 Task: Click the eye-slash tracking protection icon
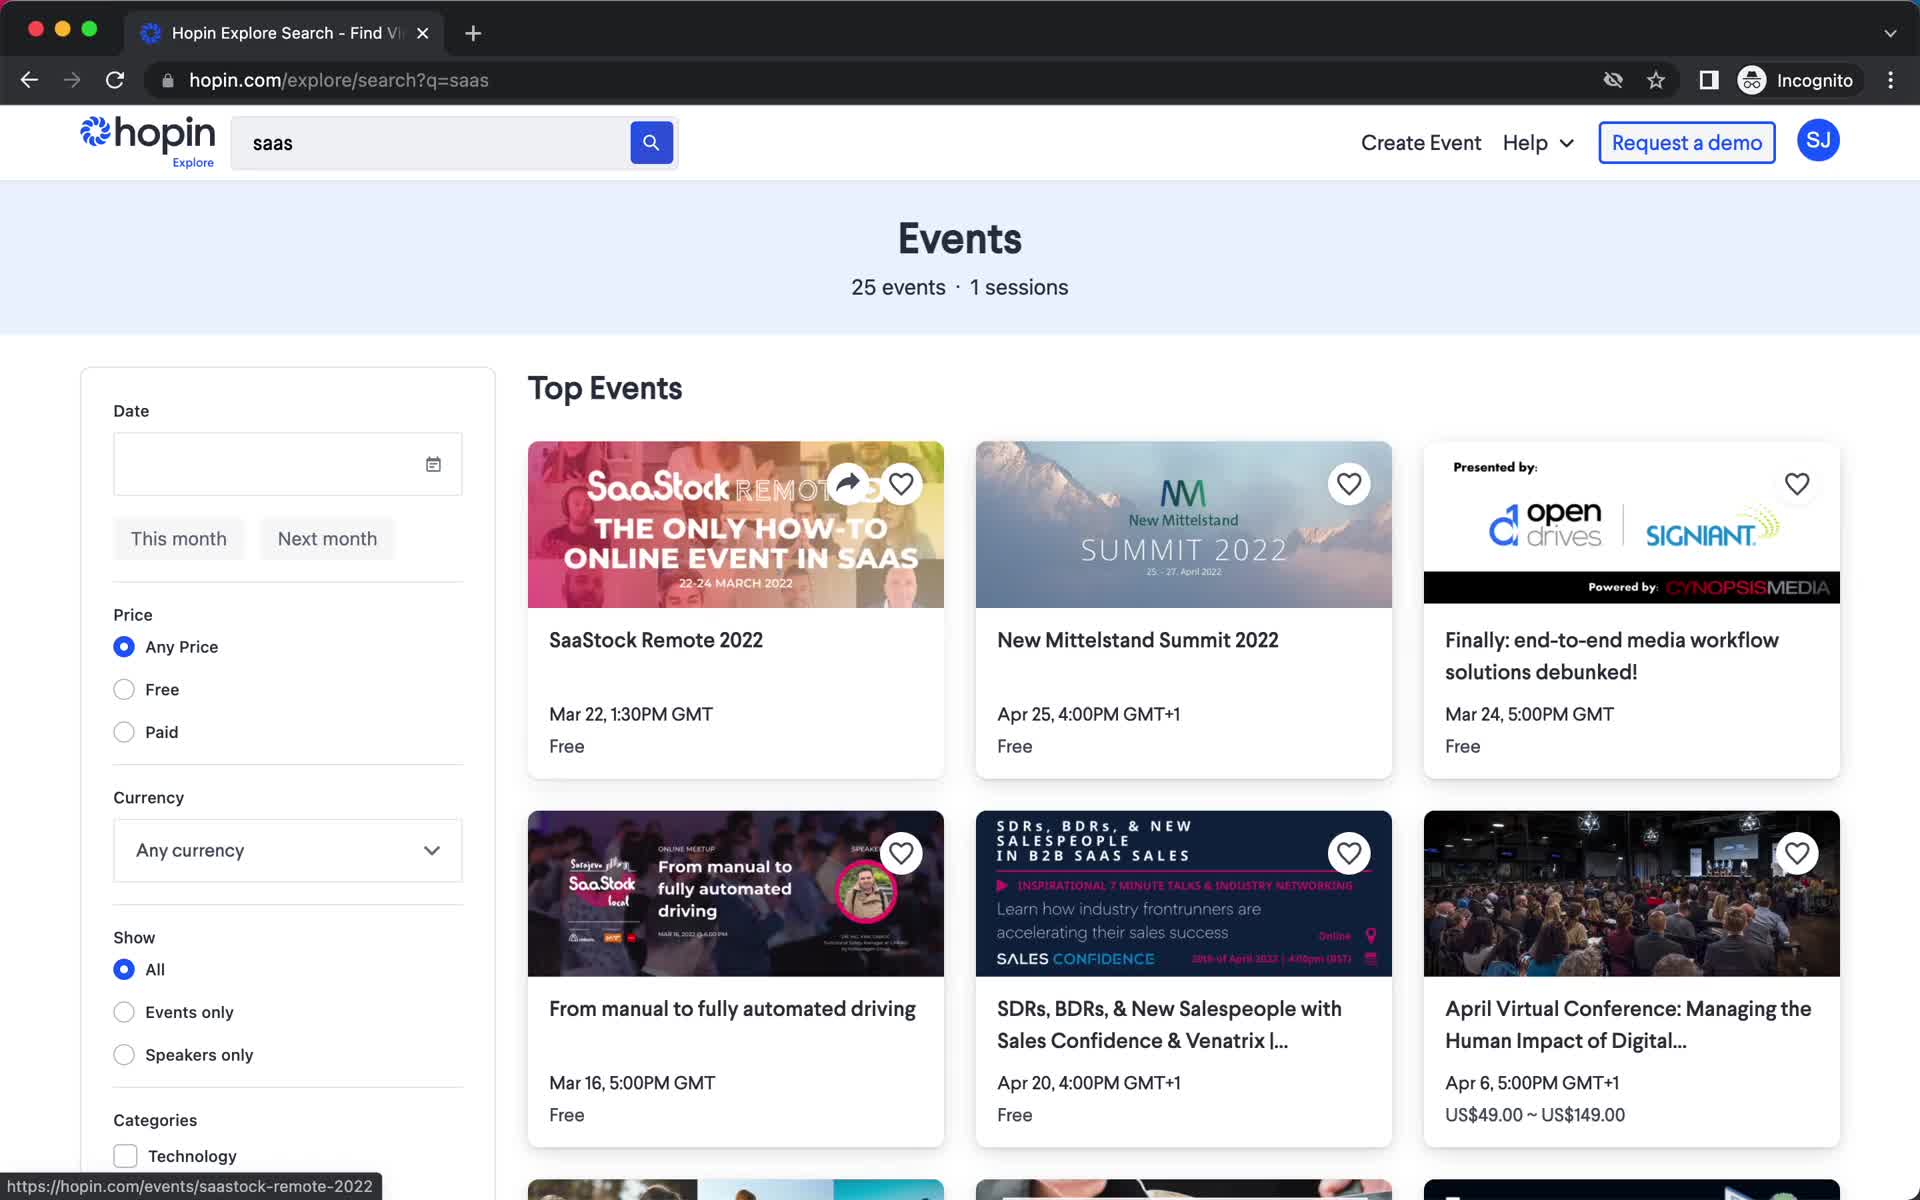(1613, 80)
